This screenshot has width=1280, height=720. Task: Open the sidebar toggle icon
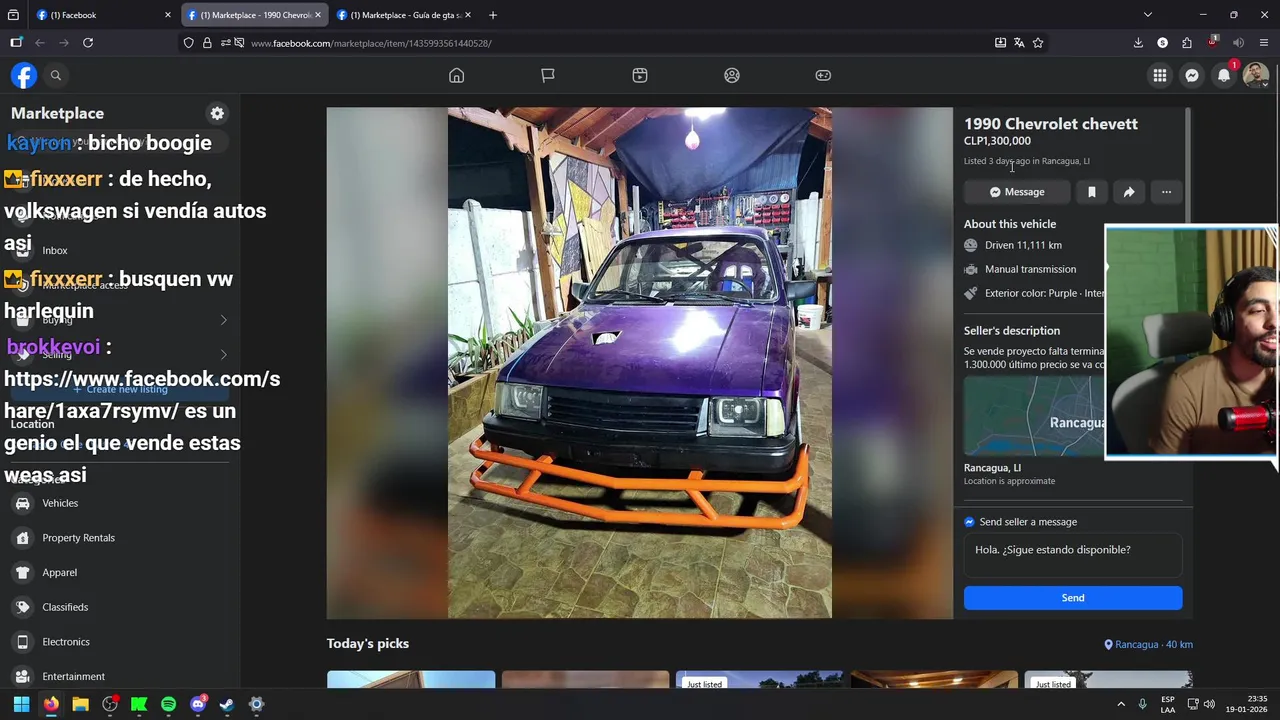[x=16, y=43]
